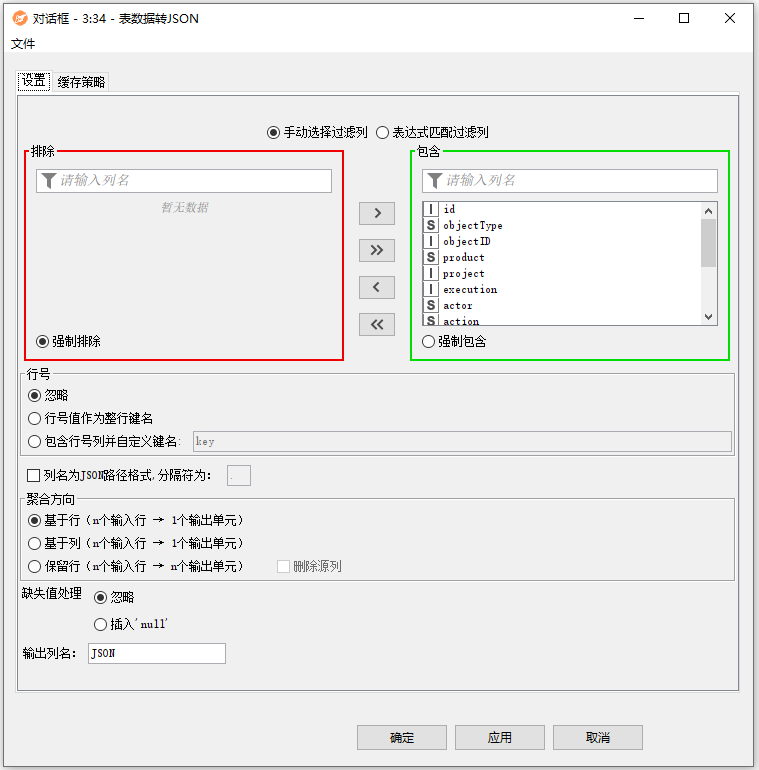
Task: Click the column list scrollbar thumb
Action: (708, 243)
